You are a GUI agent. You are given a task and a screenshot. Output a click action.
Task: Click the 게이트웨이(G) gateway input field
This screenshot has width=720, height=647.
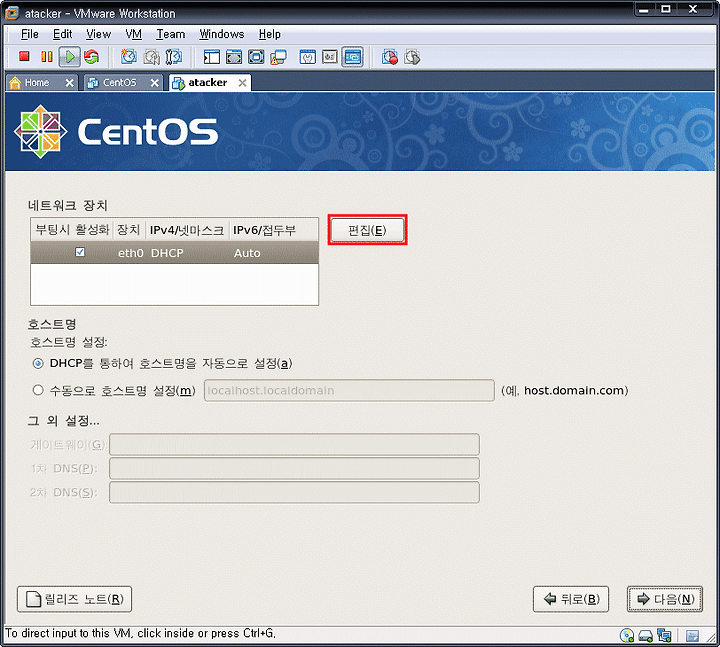click(x=294, y=444)
